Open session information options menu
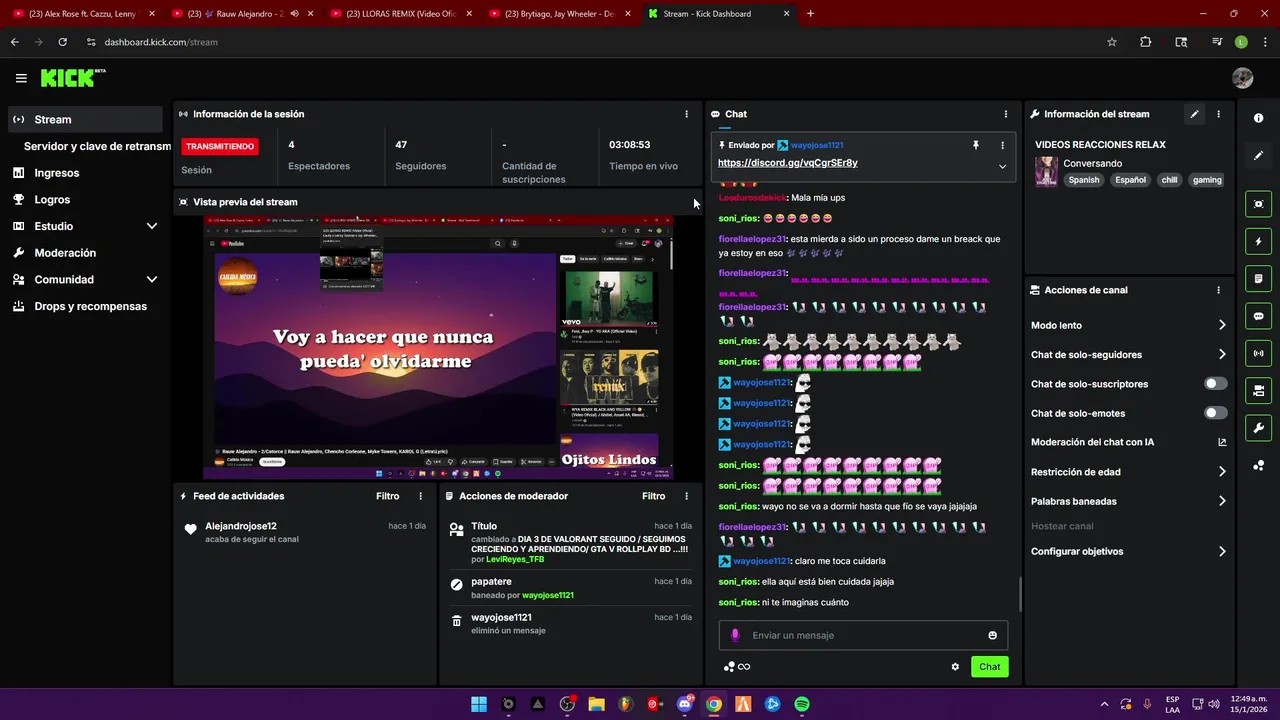Screen dimensions: 1280x720 (686, 114)
